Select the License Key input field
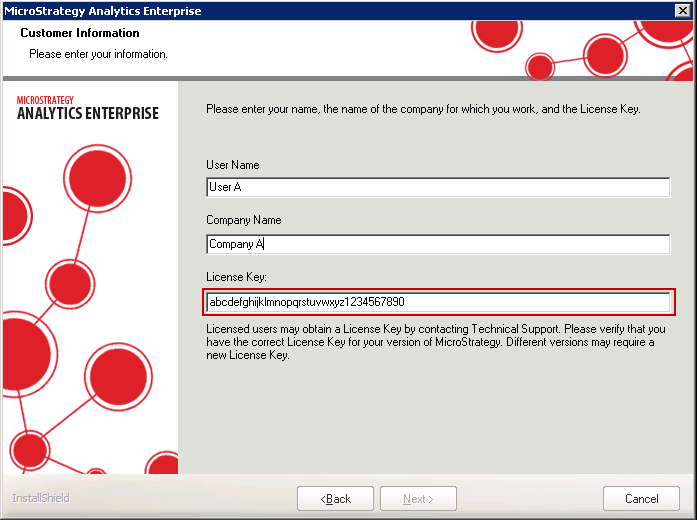The width and height of the screenshot is (697, 520). [437, 302]
